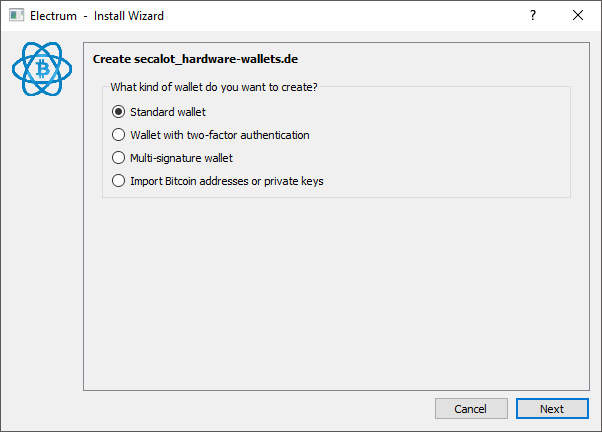Click the question mark help button
This screenshot has width=602, height=432.
[x=533, y=15]
